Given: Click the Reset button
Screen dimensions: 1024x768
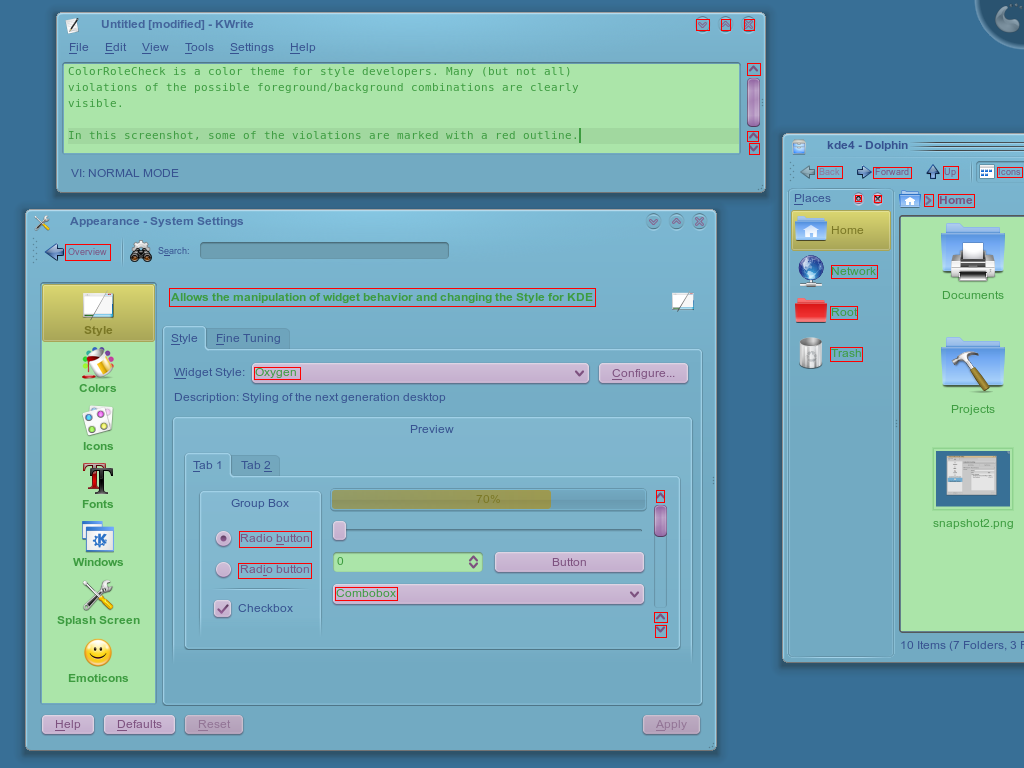Looking at the screenshot, I should (214, 724).
